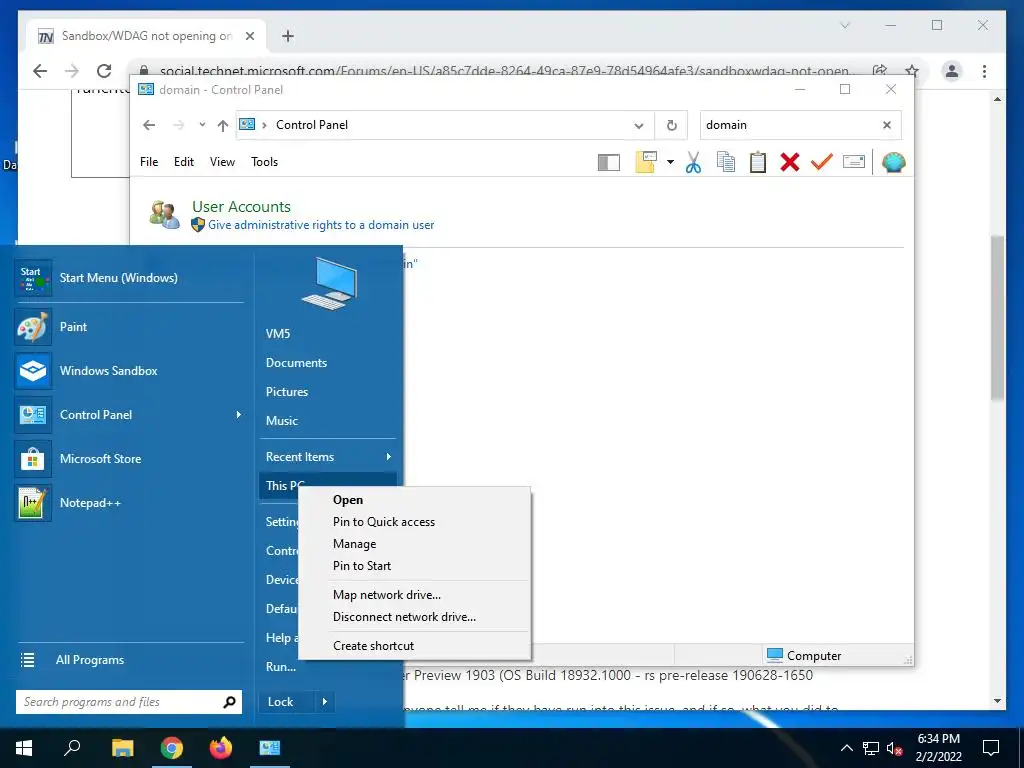Click Give administrative rights to a domain user
This screenshot has height=768, width=1024.
321,225
